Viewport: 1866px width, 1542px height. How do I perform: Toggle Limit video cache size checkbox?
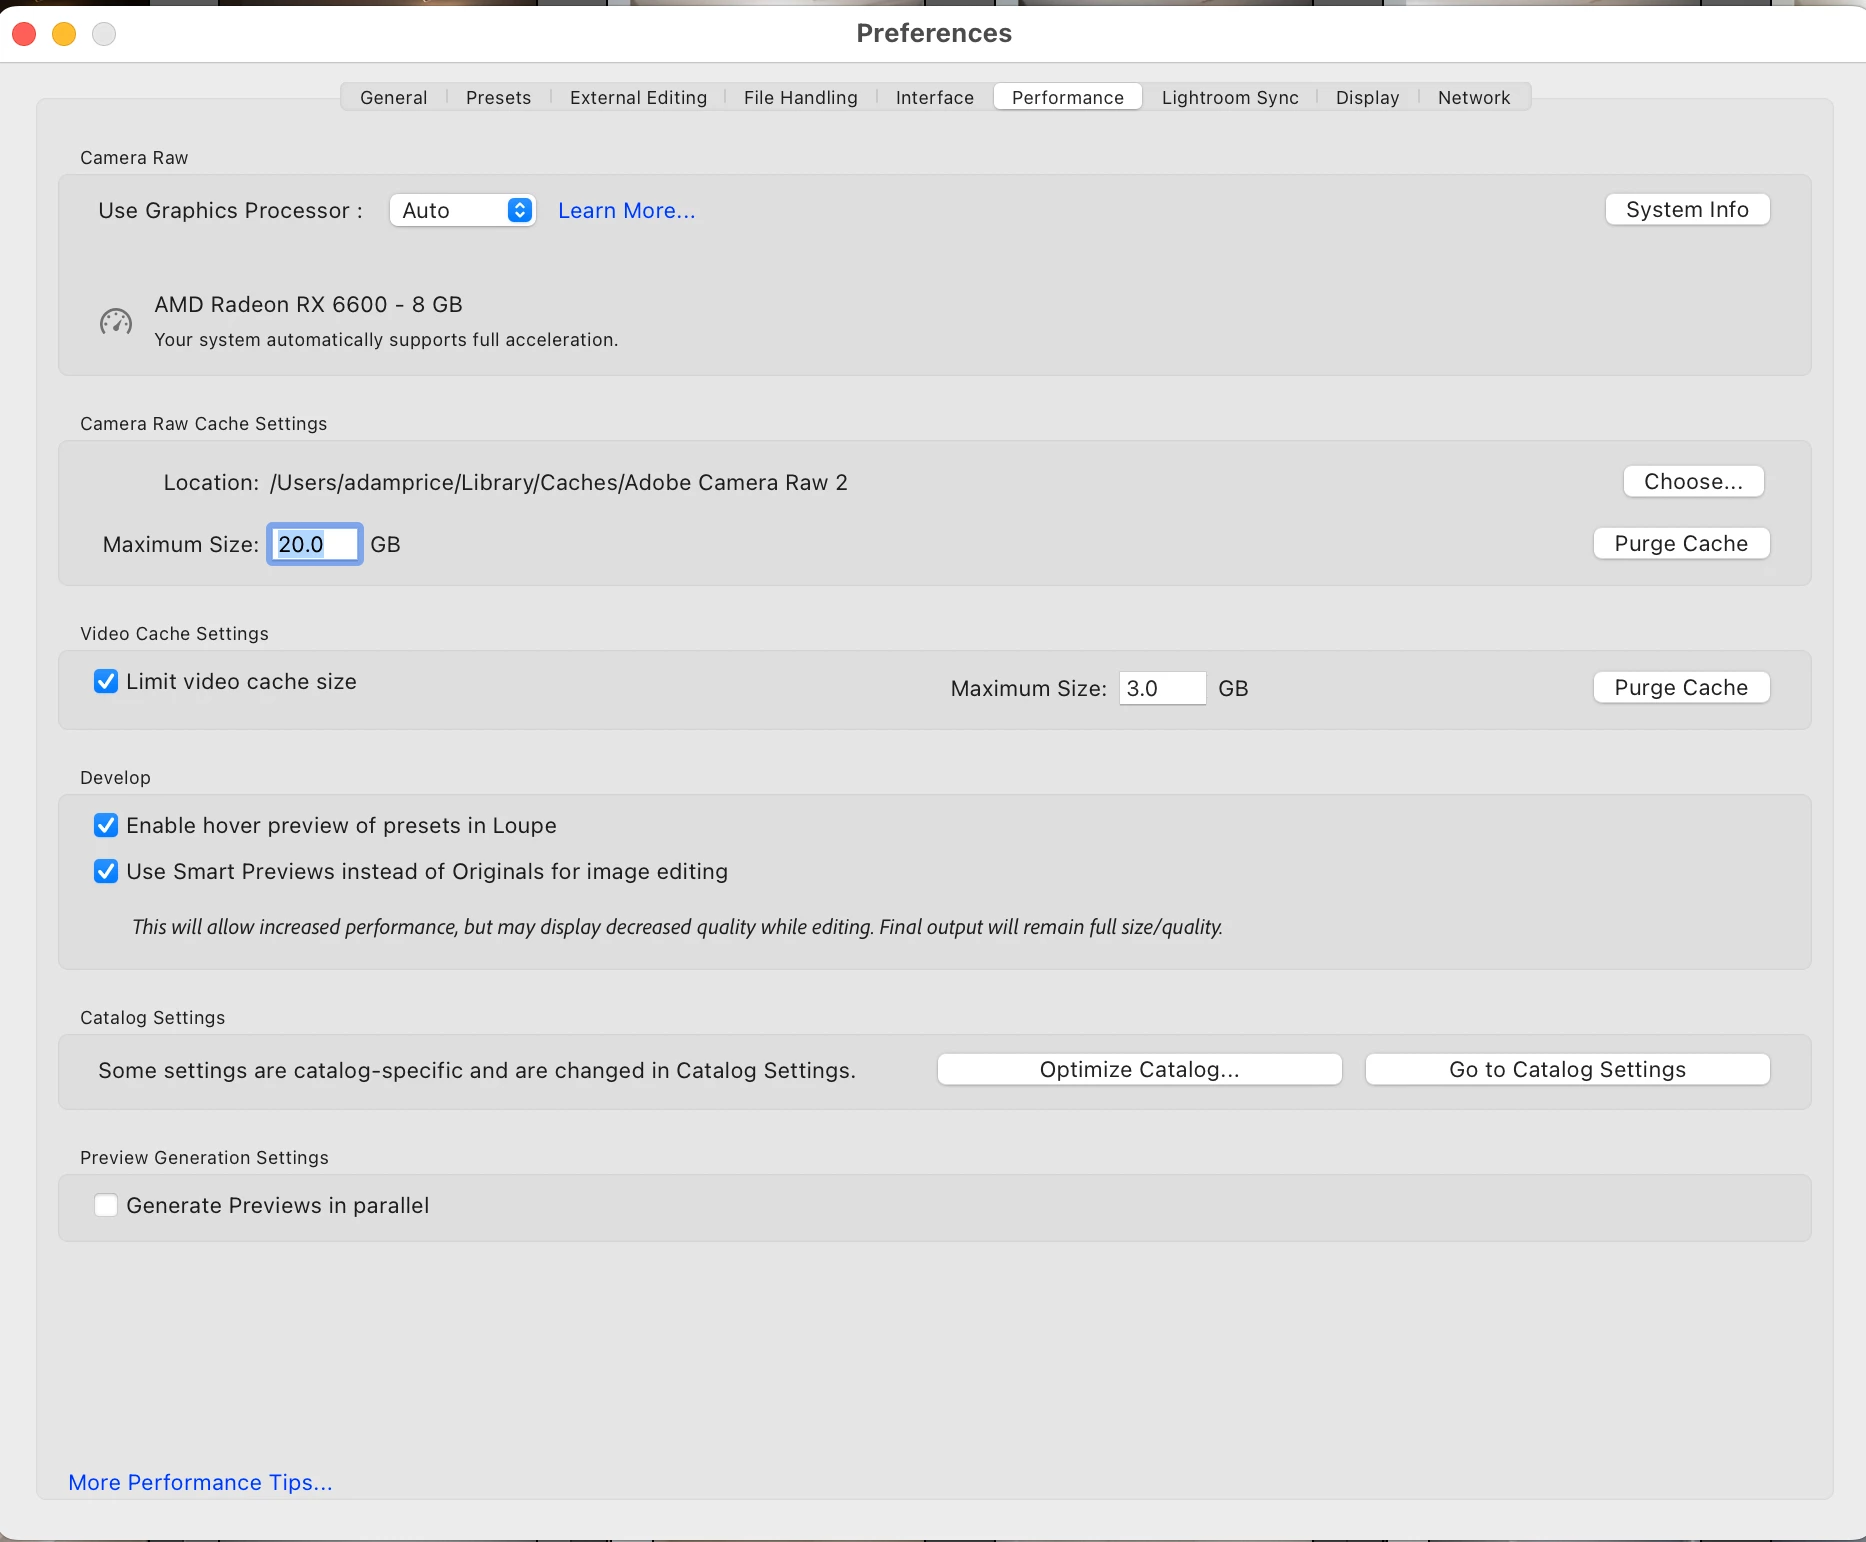tap(106, 681)
